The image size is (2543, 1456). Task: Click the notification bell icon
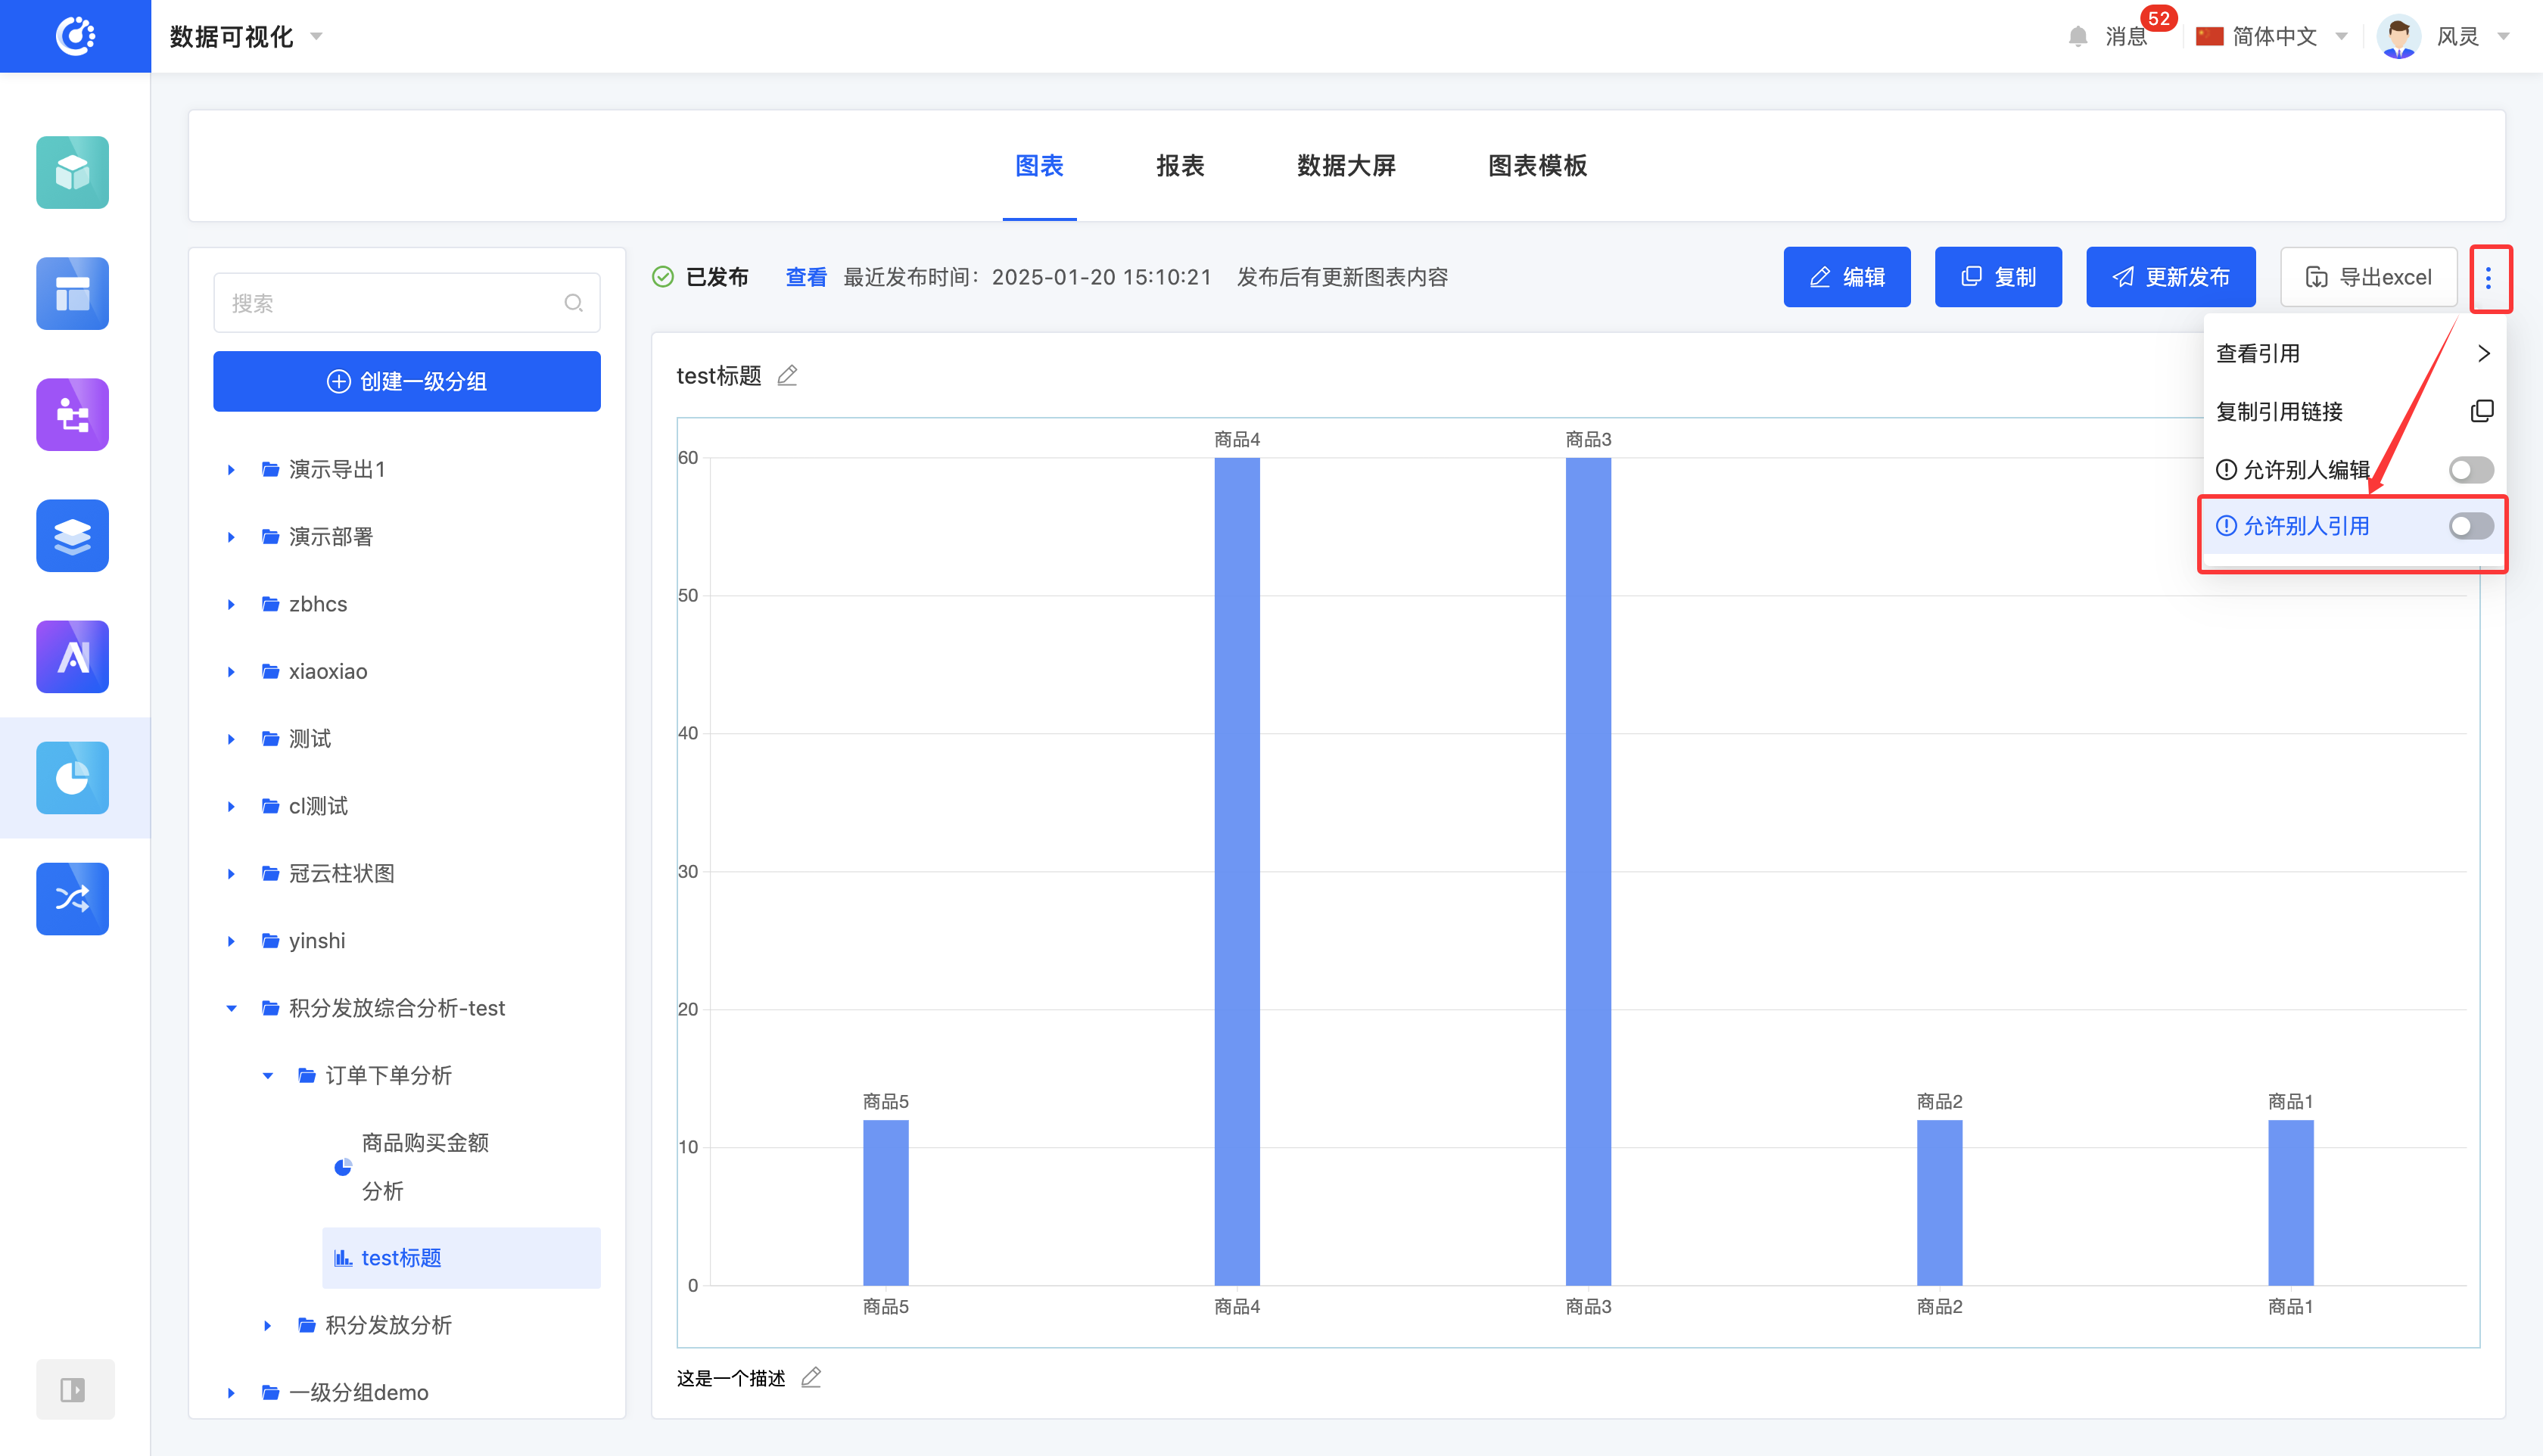pos(2078,37)
